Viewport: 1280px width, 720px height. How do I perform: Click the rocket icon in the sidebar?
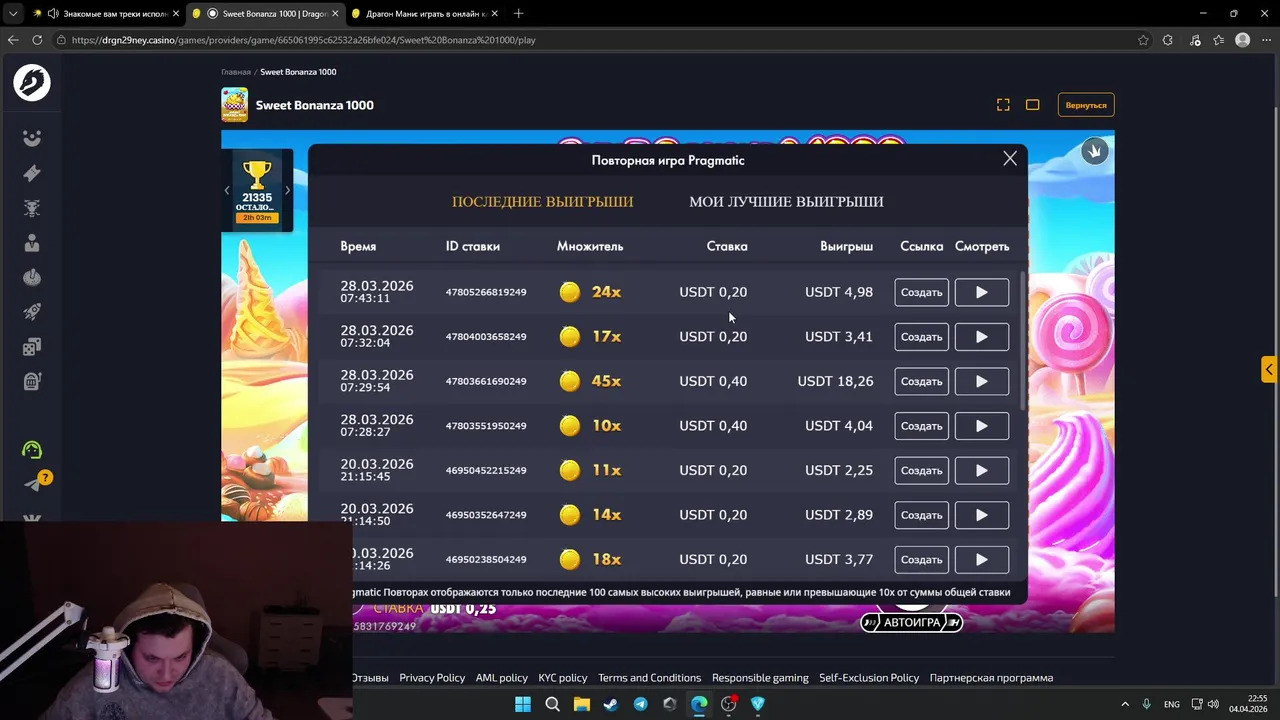coord(32,312)
